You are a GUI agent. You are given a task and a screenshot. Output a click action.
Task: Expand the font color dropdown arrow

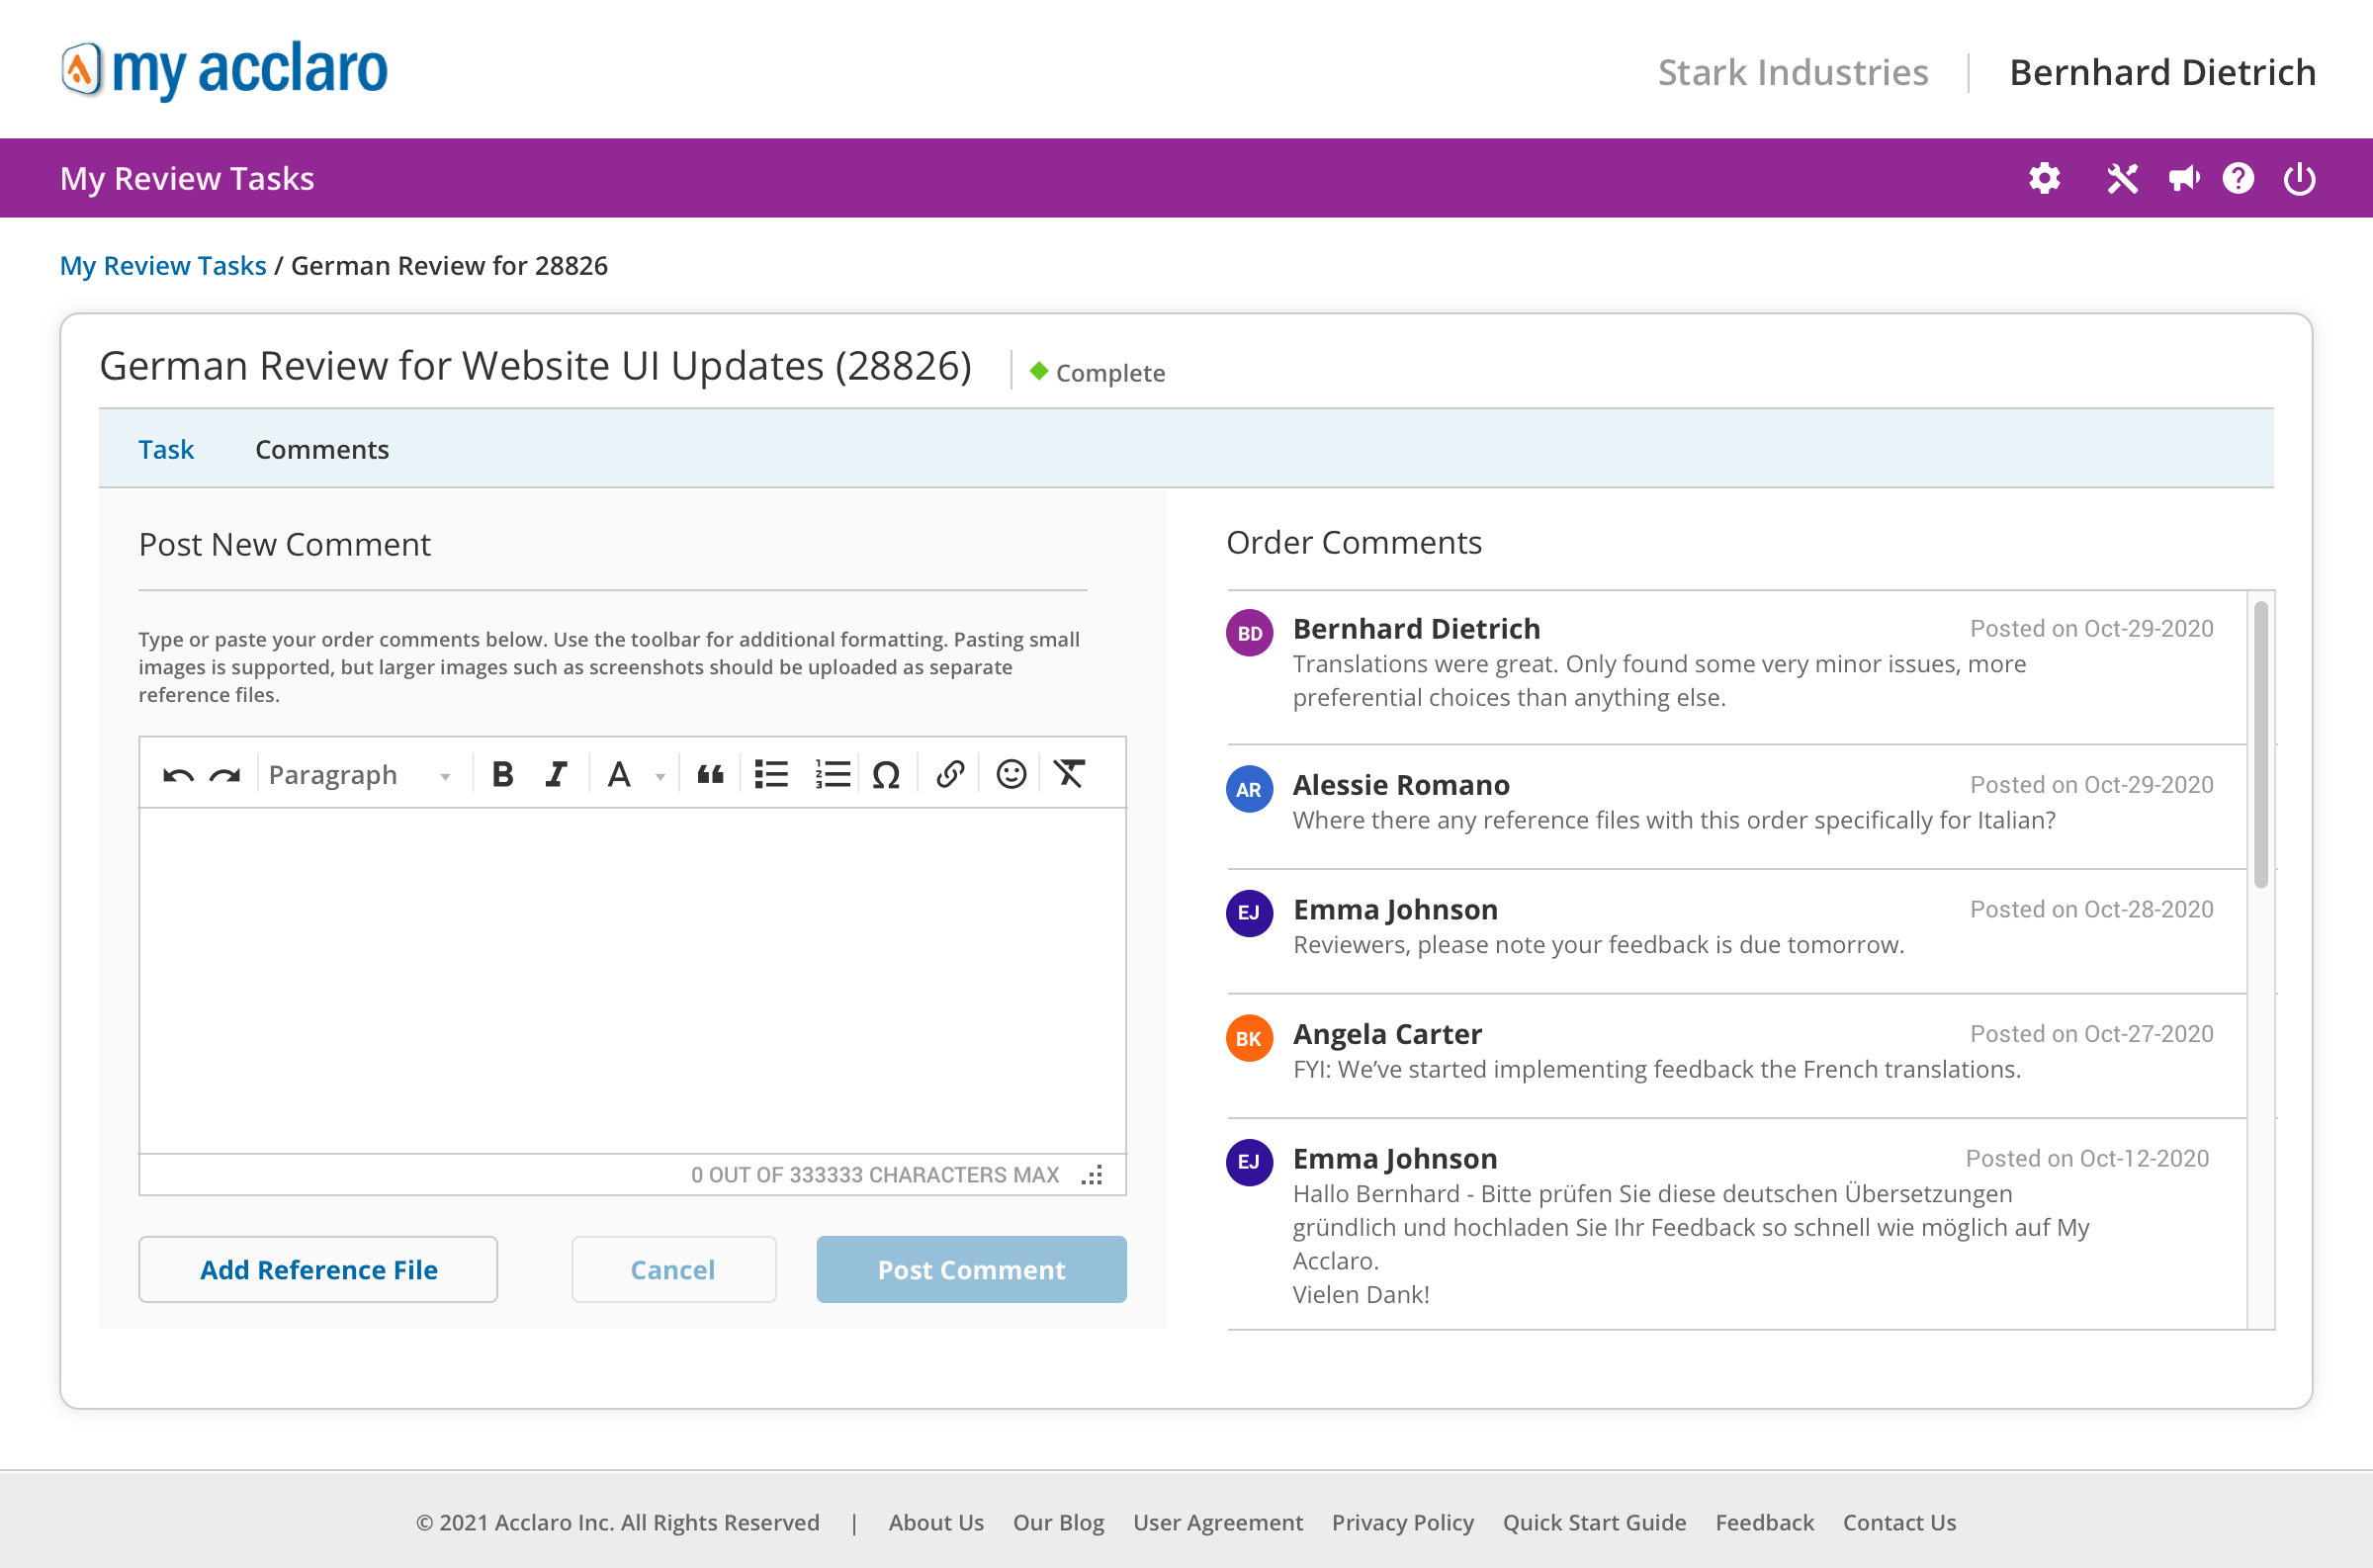660,777
